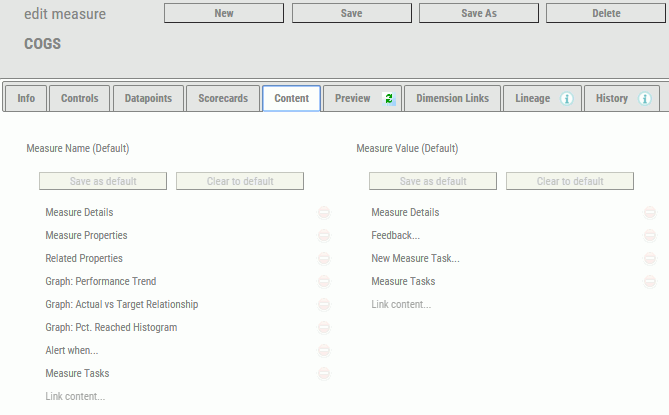669x415 pixels.
Task: Select the Scorecards tab
Action: coord(223,99)
